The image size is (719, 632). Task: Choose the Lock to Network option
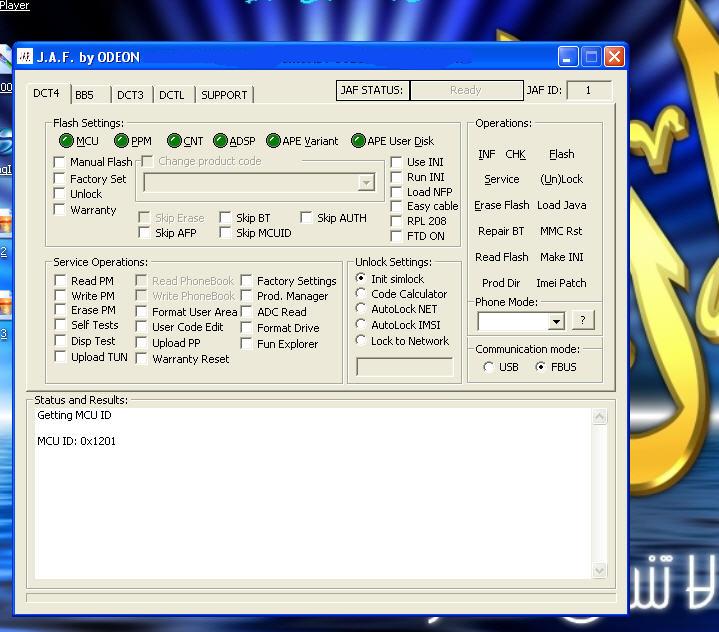(361, 340)
